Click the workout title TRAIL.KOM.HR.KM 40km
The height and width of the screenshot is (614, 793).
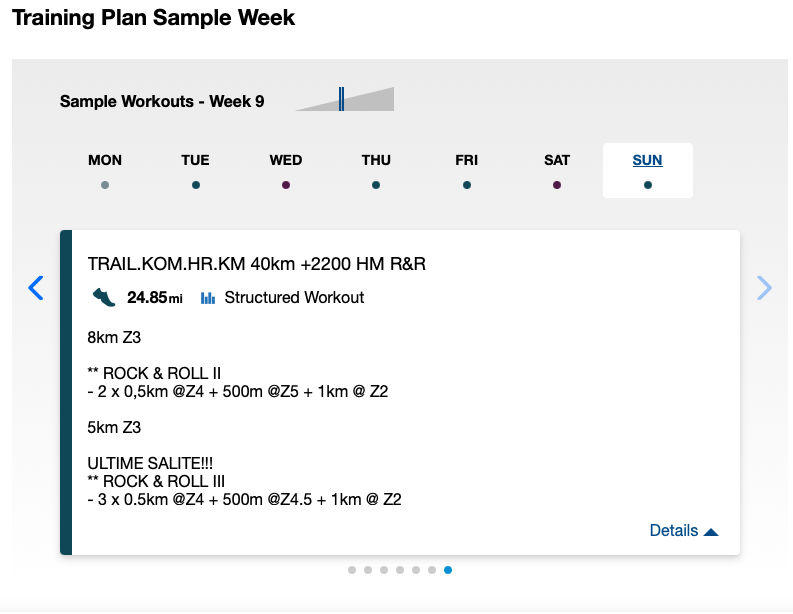coord(256,264)
